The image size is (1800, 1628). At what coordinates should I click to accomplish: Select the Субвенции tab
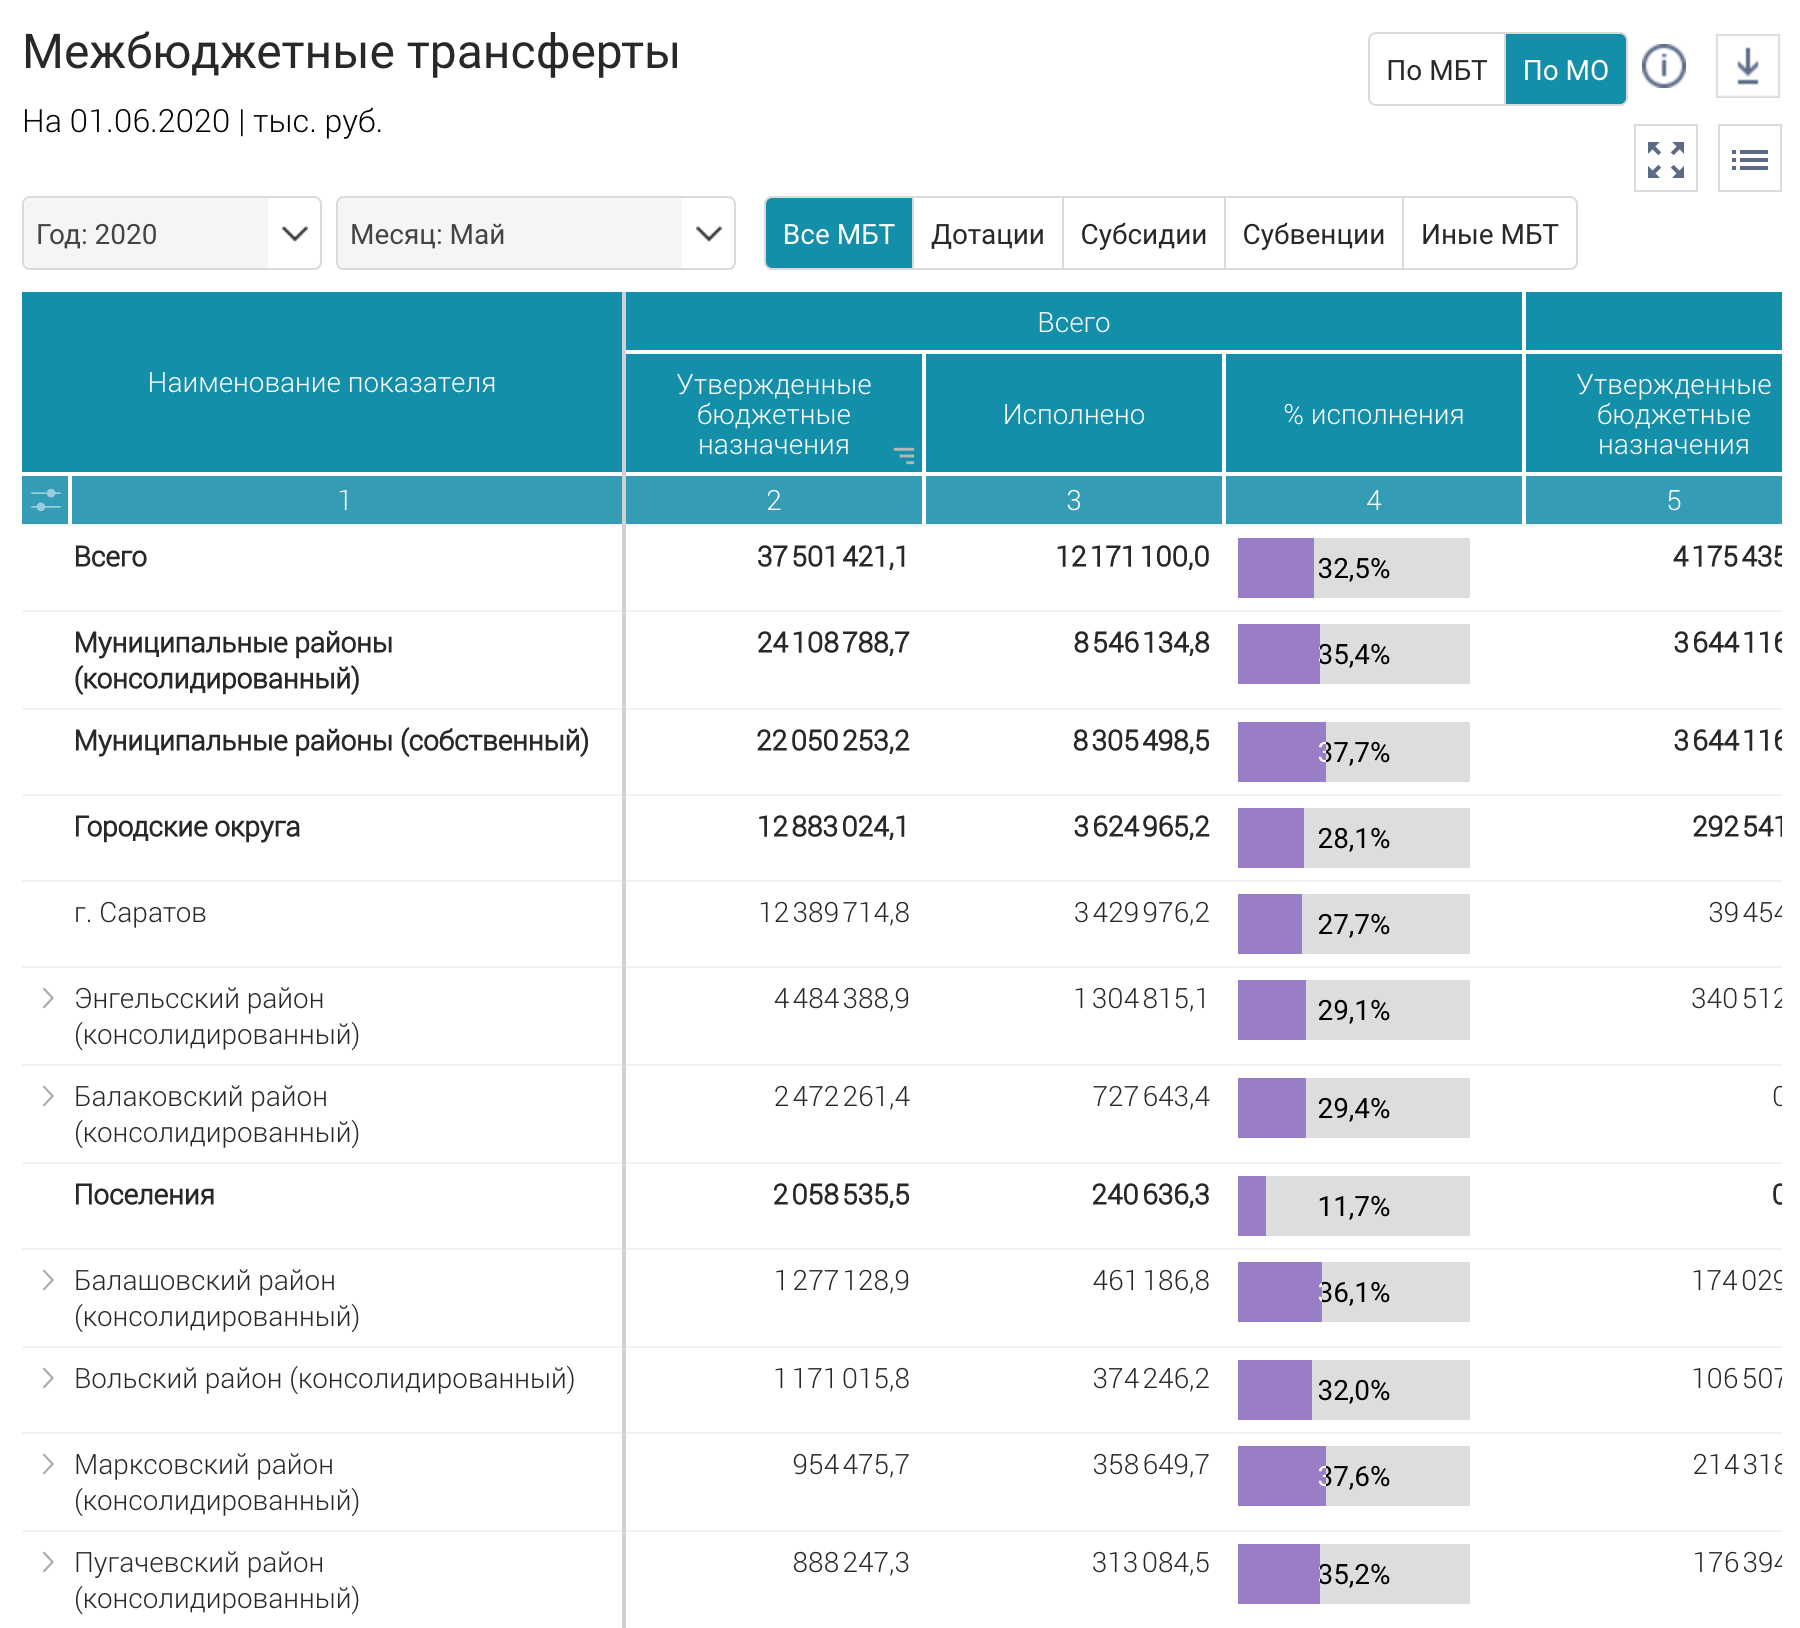click(1314, 234)
